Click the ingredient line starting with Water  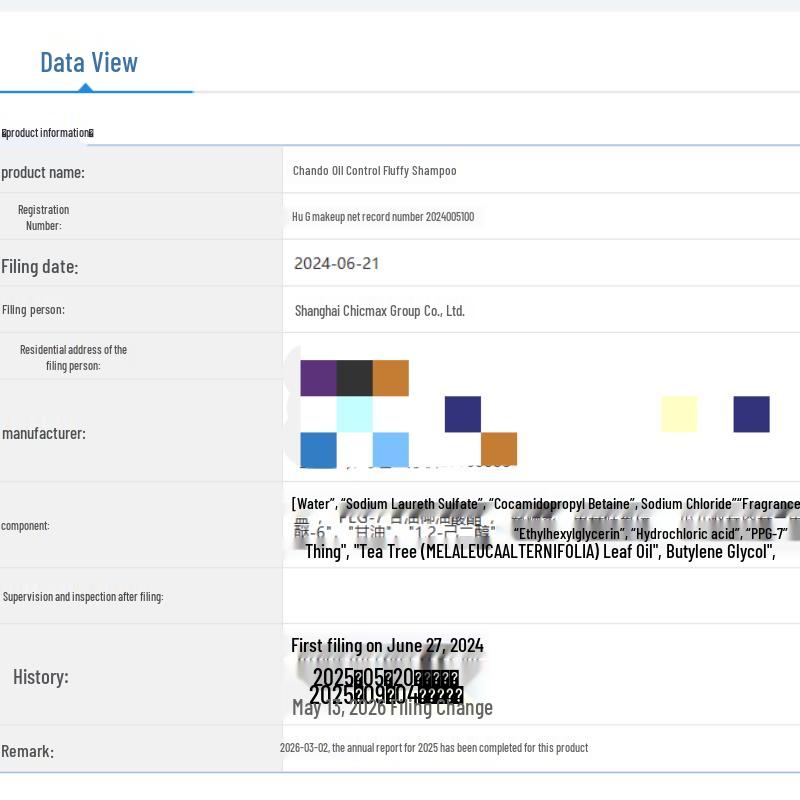(545, 504)
